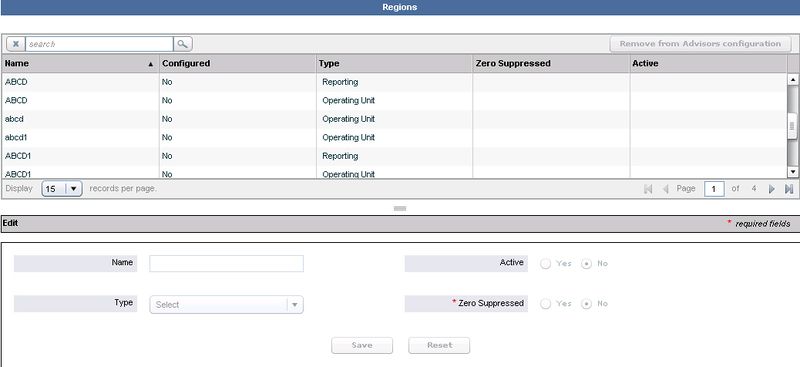Clear the search box with X icon

16,44
